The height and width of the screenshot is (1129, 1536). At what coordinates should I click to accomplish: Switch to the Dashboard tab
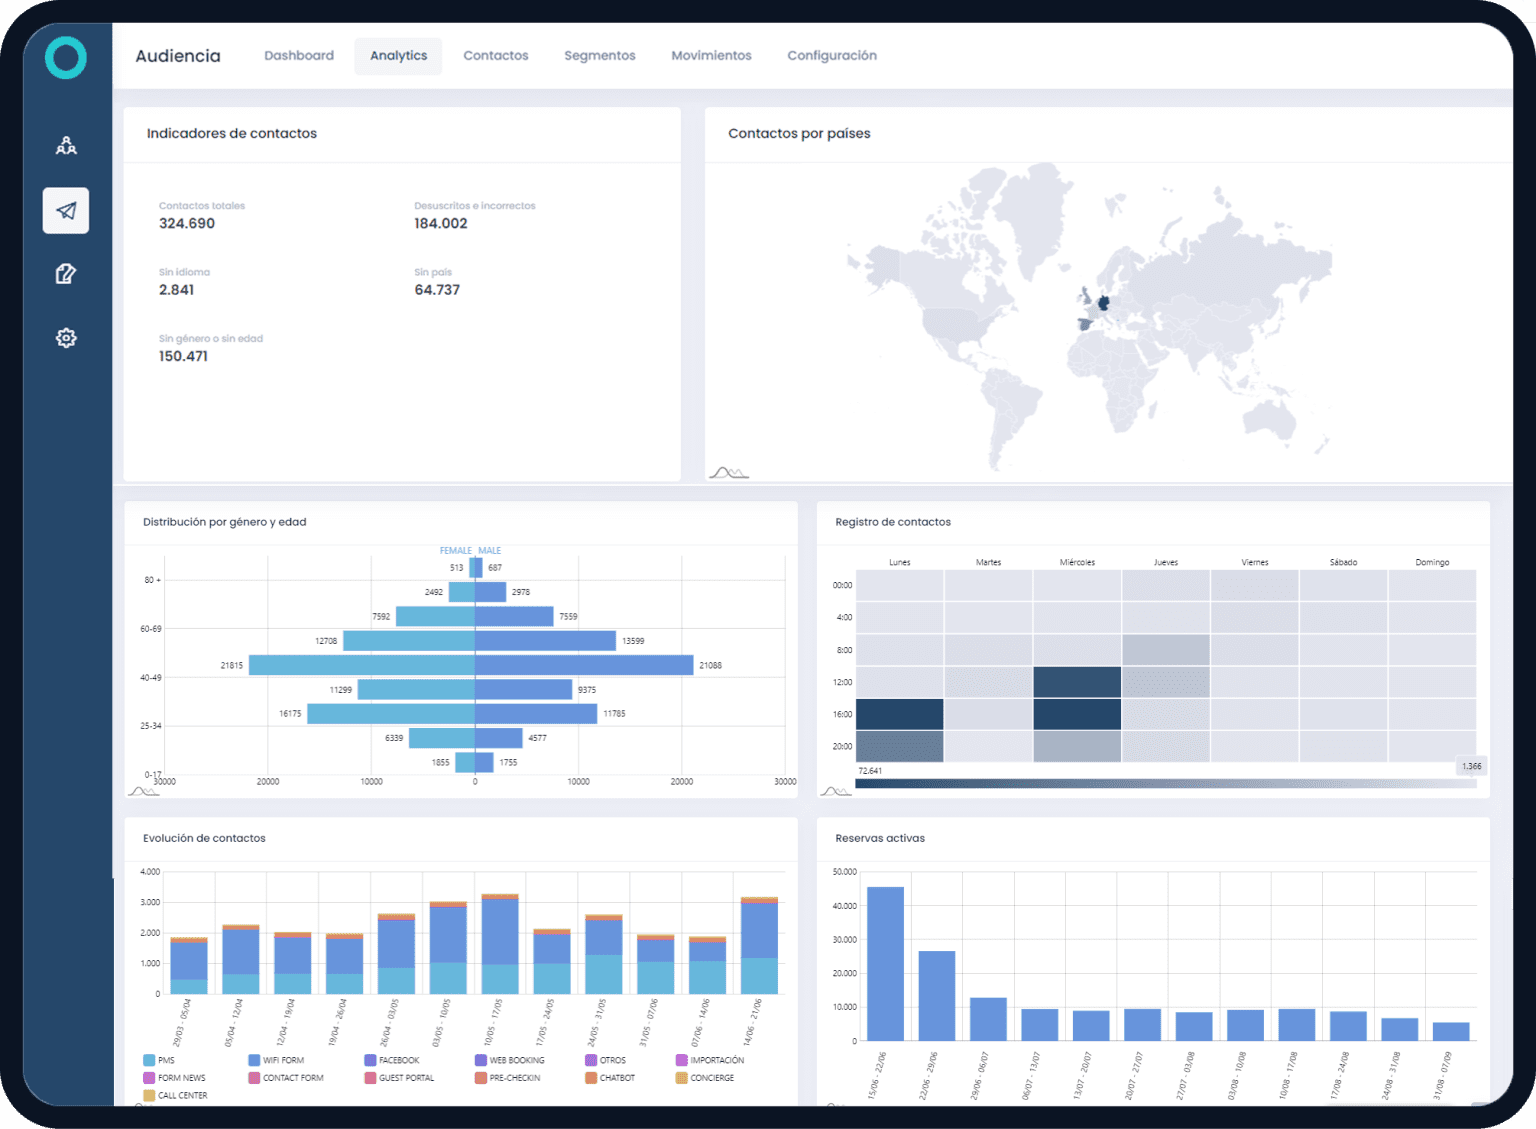click(x=299, y=55)
